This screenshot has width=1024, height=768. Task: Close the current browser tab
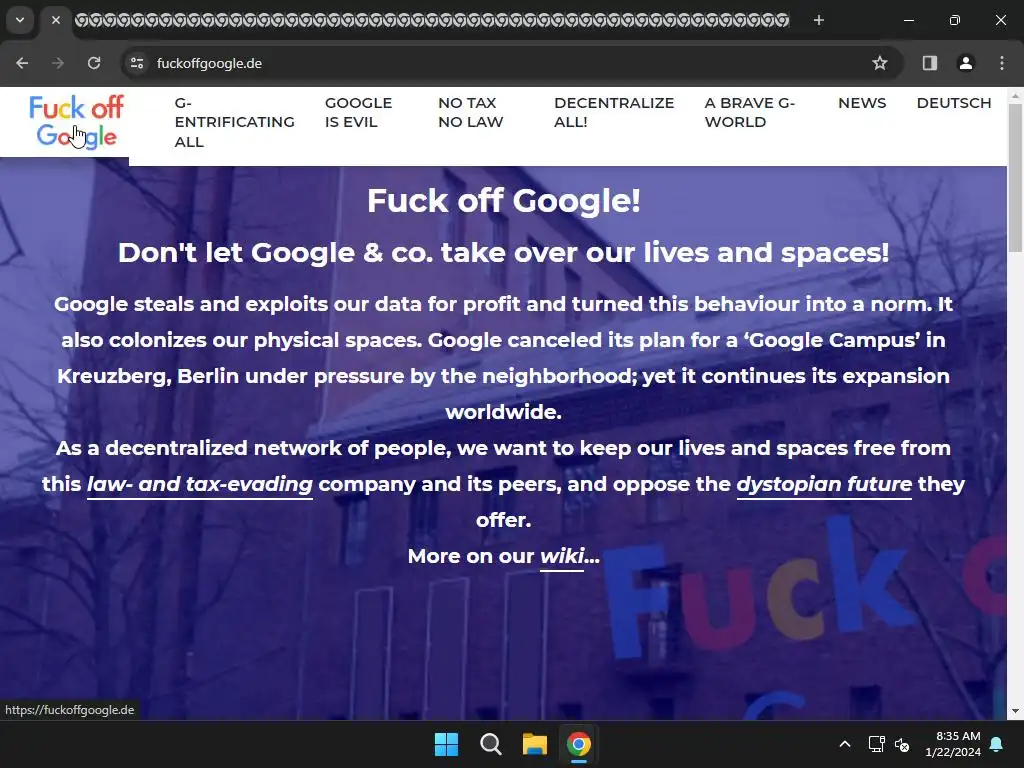[x=56, y=20]
